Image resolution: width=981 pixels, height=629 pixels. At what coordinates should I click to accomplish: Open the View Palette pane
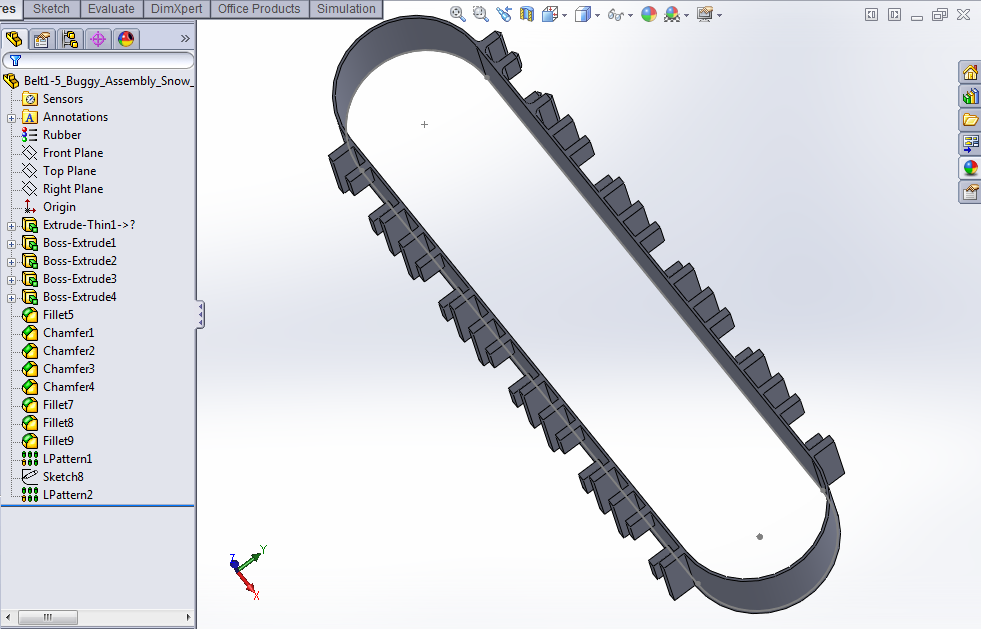pos(968,143)
